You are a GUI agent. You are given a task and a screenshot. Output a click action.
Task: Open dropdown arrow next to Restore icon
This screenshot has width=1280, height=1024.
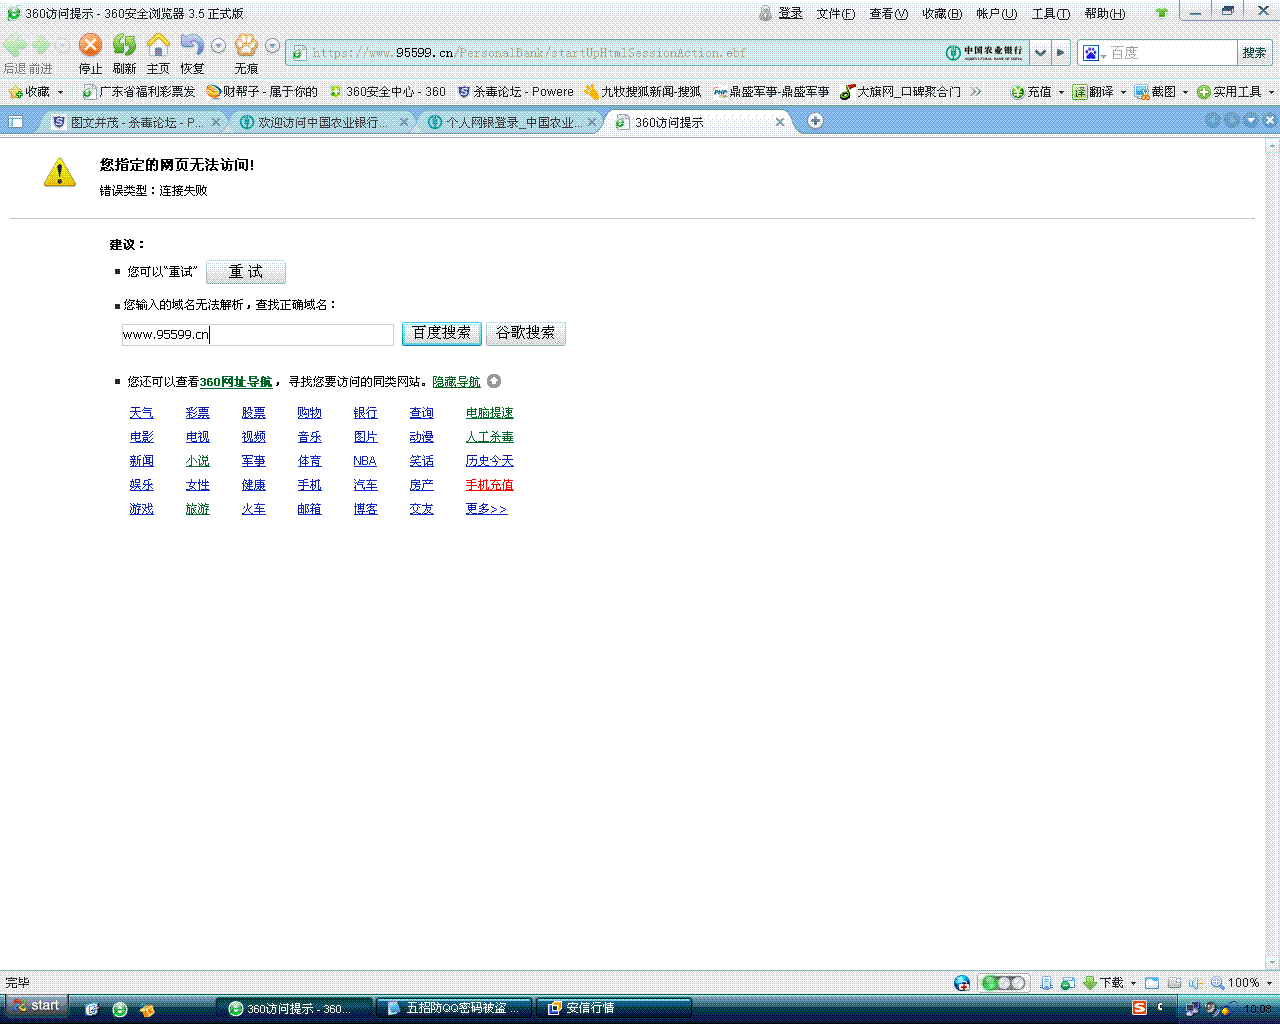(x=218, y=46)
